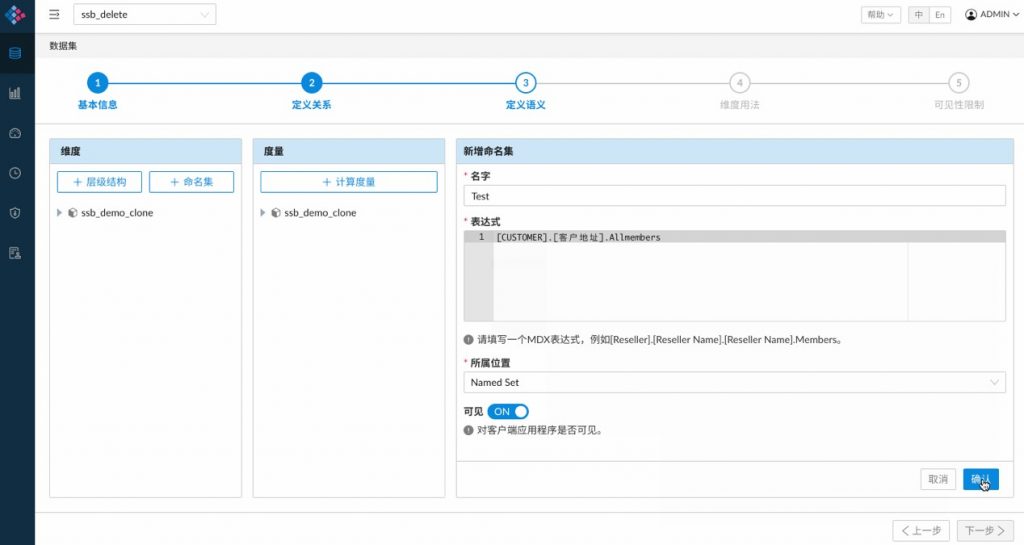Screen dimensions: 1024x545
Task: Open the dashboard gauge sidebar icon
Action: coord(15,133)
